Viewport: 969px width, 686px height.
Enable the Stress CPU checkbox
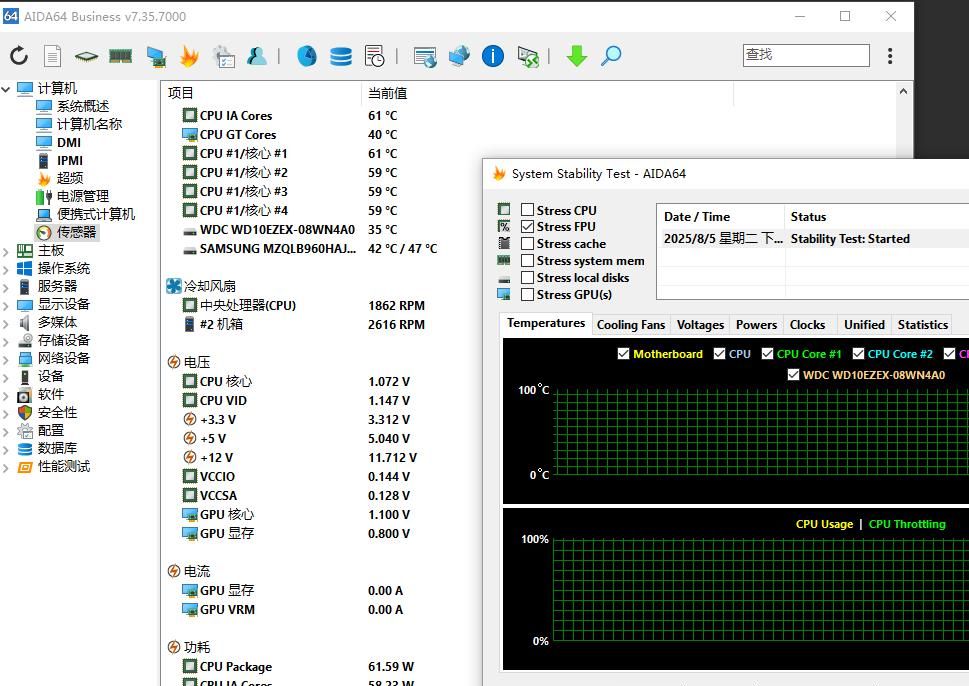(x=527, y=210)
